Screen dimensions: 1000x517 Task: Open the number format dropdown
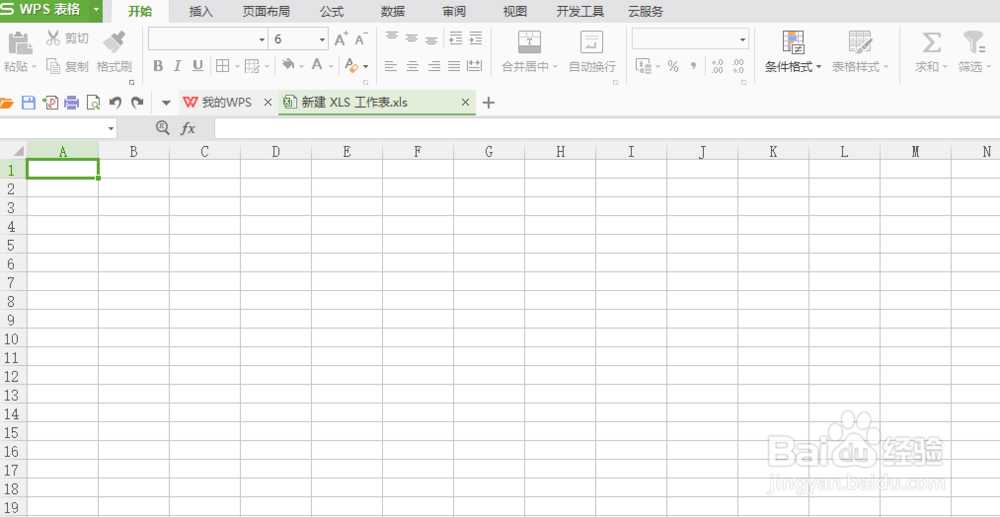743,40
